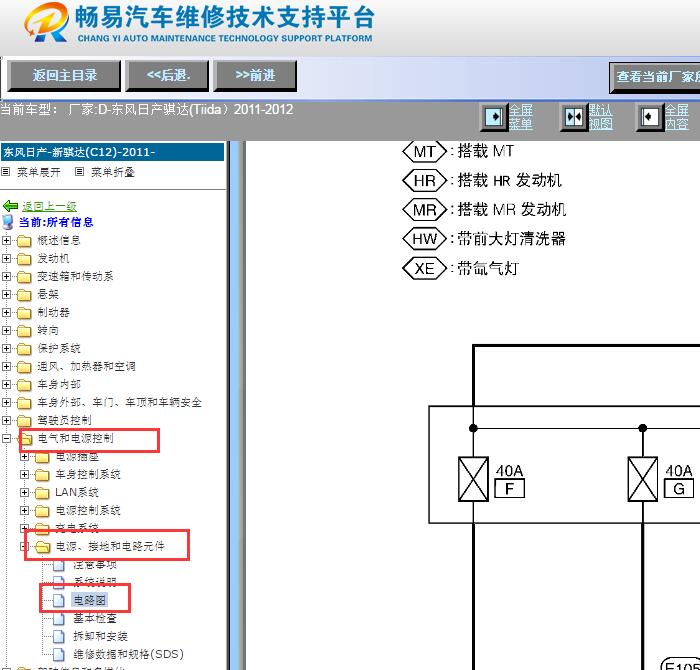Click the 概述信息 folder icon
Viewport: 700px width, 670px height.
click(x=24, y=241)
